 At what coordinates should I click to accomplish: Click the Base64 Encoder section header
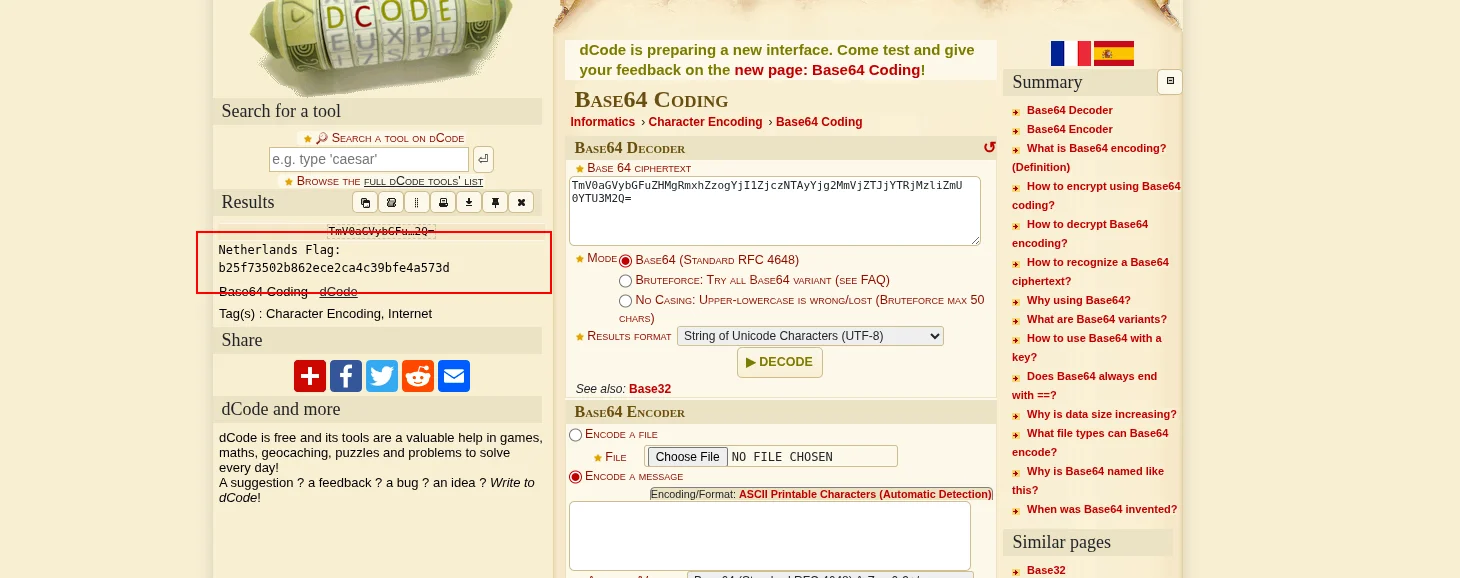pyautogui.click(x=630, y=412)
